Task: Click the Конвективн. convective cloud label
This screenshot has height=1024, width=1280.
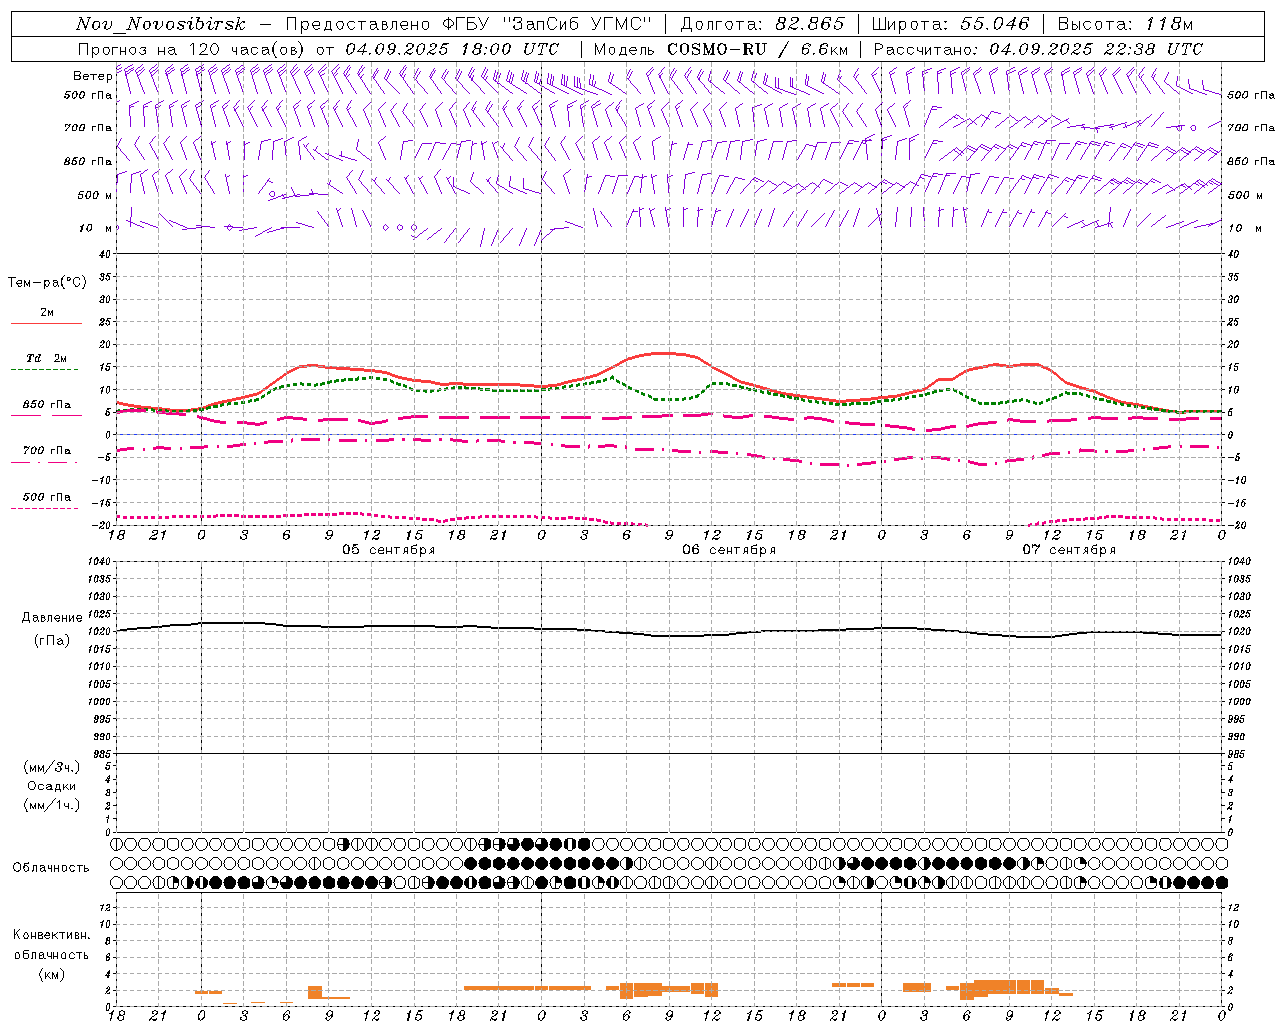Action: (51, 935)
